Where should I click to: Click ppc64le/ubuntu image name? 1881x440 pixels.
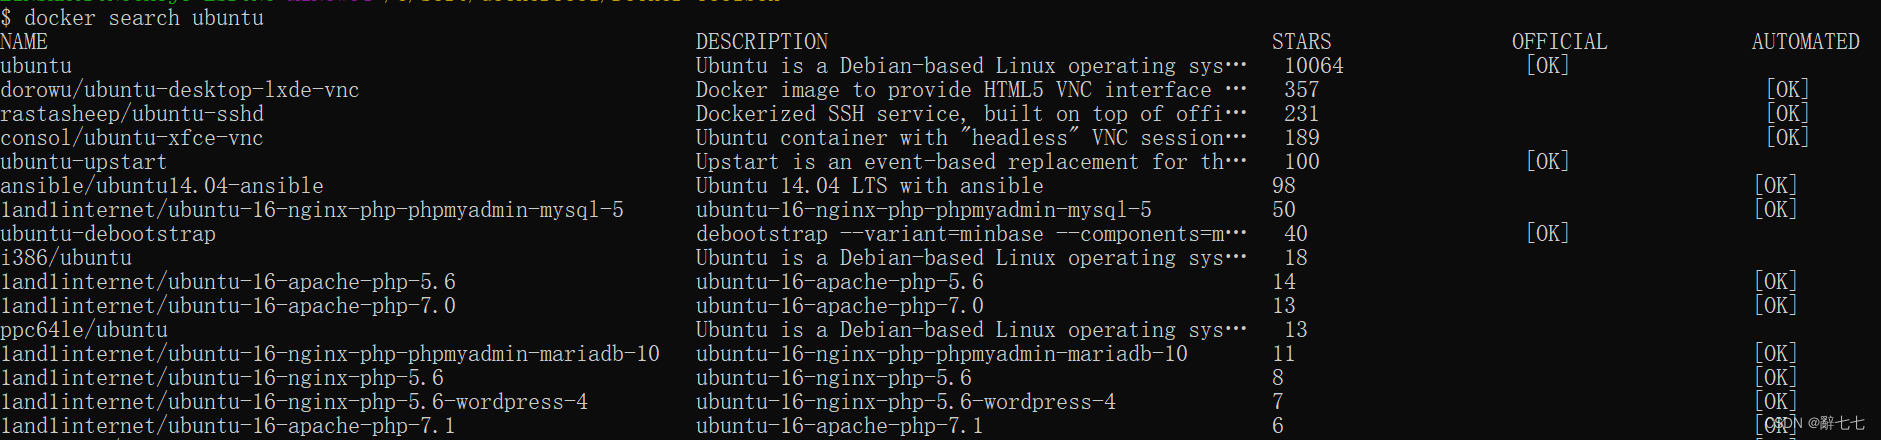click(84, 330)
